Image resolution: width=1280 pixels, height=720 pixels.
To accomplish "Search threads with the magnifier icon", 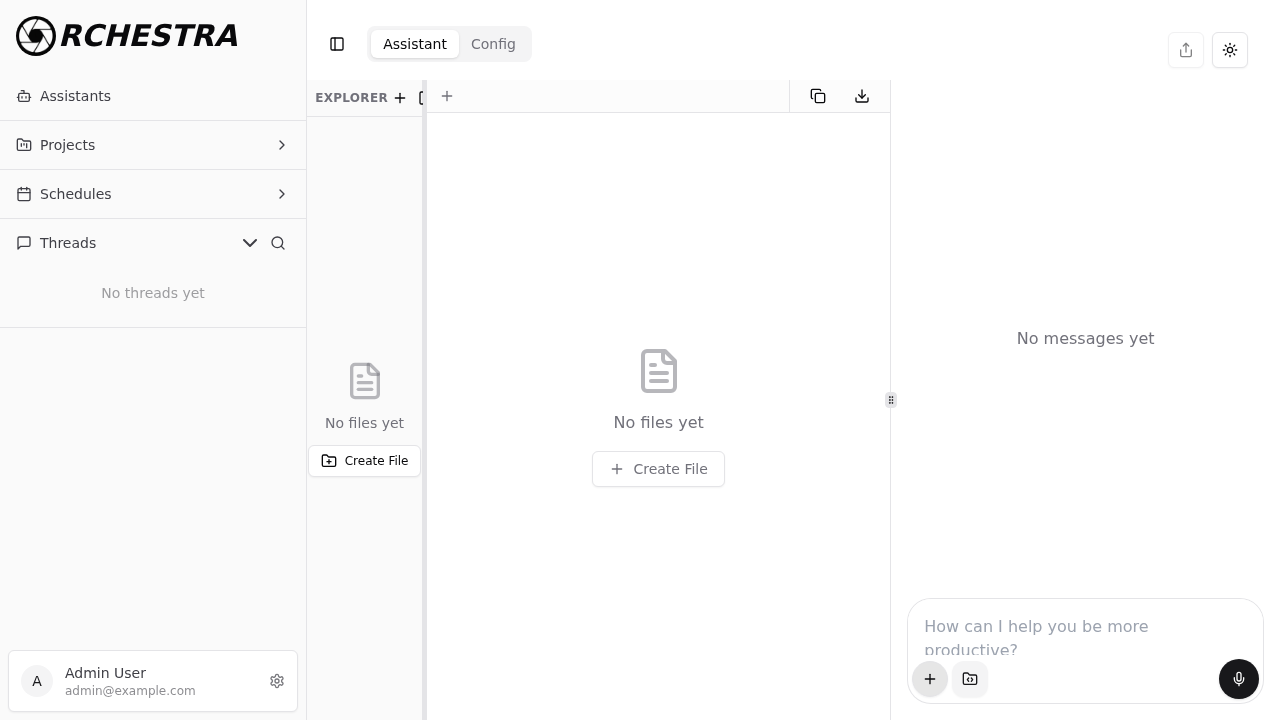I will [x=278, y=243].
